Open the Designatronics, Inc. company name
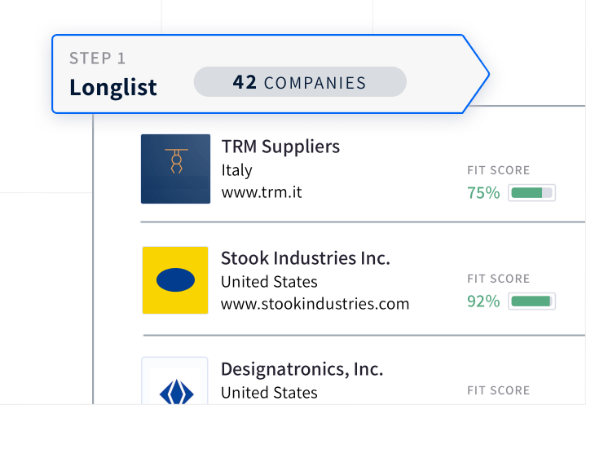This screenshot has height=458, width=615. coord(301,369)
